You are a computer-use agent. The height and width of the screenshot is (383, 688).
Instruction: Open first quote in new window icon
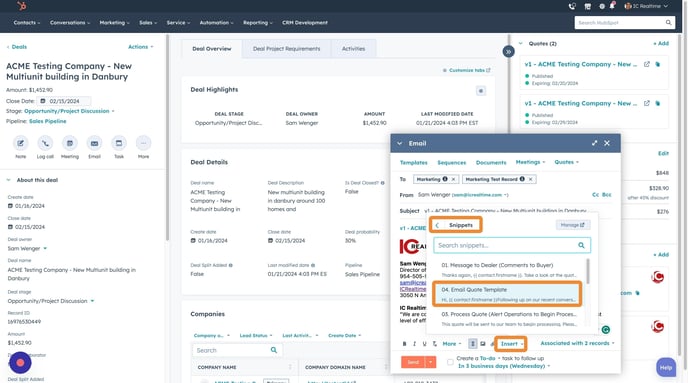(x=647, y=64)
